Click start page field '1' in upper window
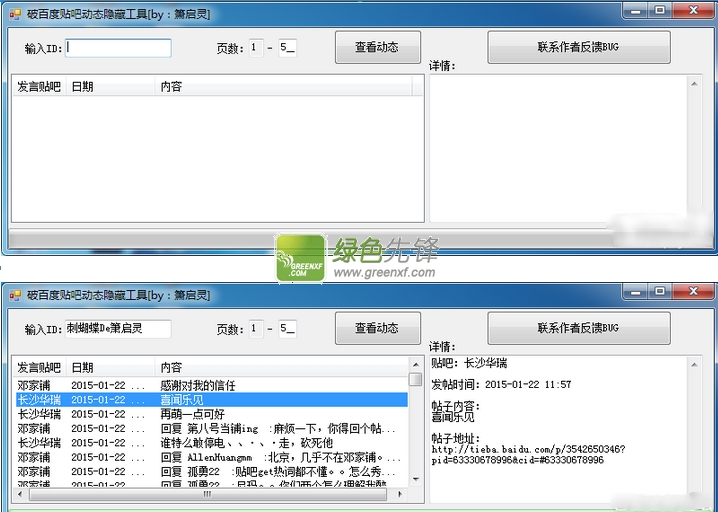Viewport: 718px width, 512px height. pyautogui.click(x=256, y=48)
